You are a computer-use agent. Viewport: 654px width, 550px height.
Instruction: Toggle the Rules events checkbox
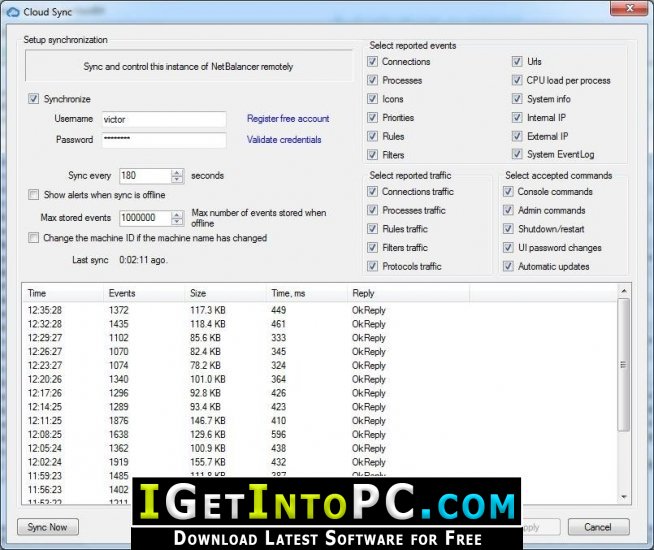(x=372, y=136)
